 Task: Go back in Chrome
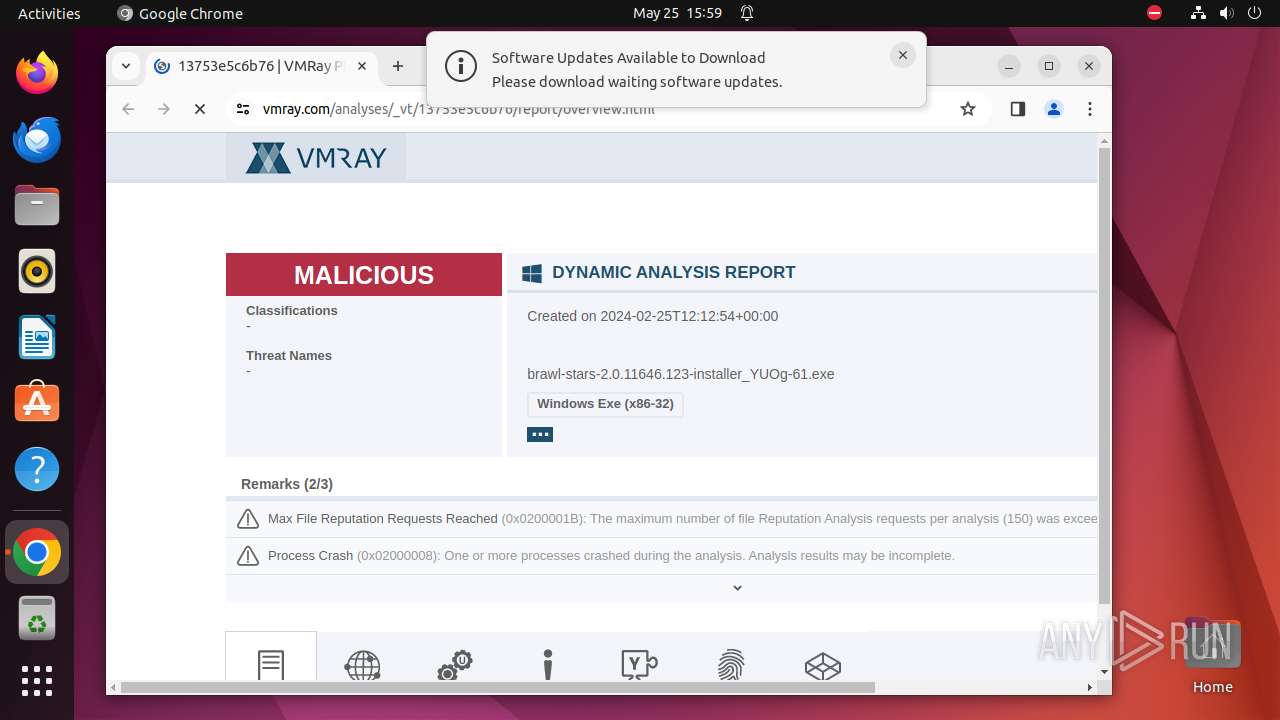pyautogui.click(x=128, y=109)
